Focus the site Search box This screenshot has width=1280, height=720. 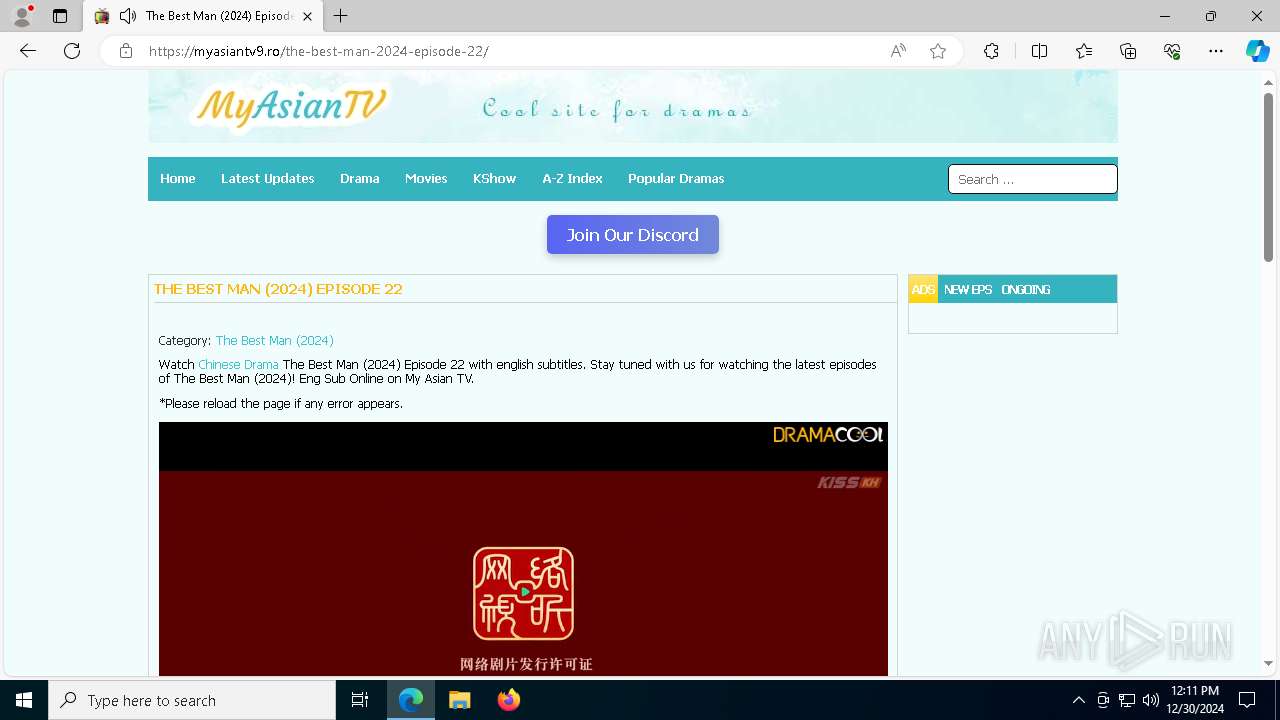click(1032, 179)
